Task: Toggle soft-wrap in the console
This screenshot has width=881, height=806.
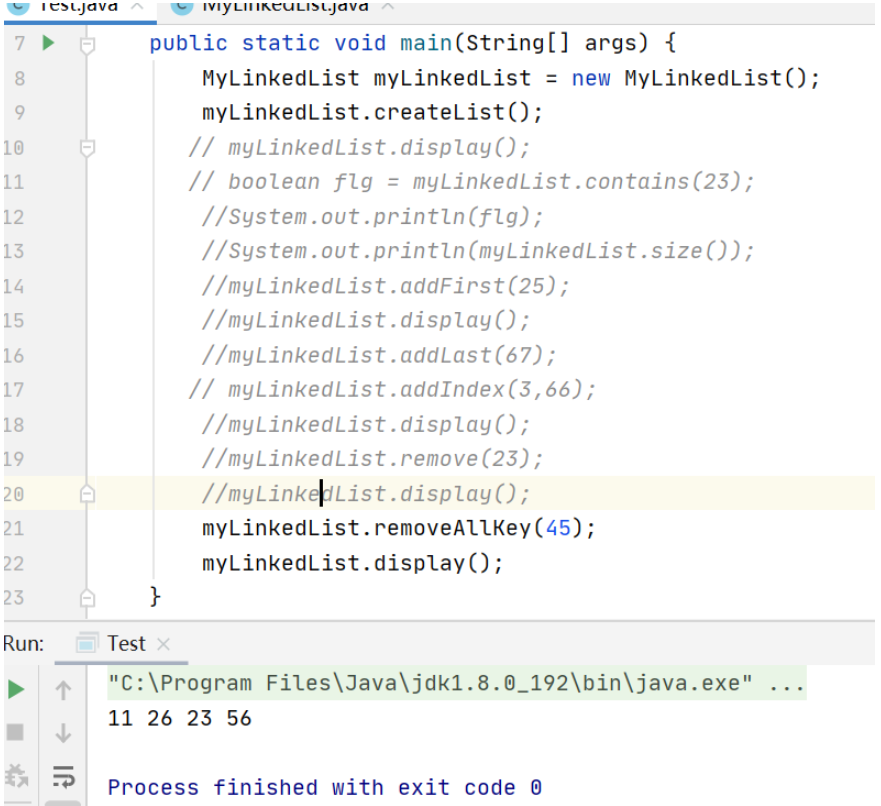Action: (x=63, y=777)
